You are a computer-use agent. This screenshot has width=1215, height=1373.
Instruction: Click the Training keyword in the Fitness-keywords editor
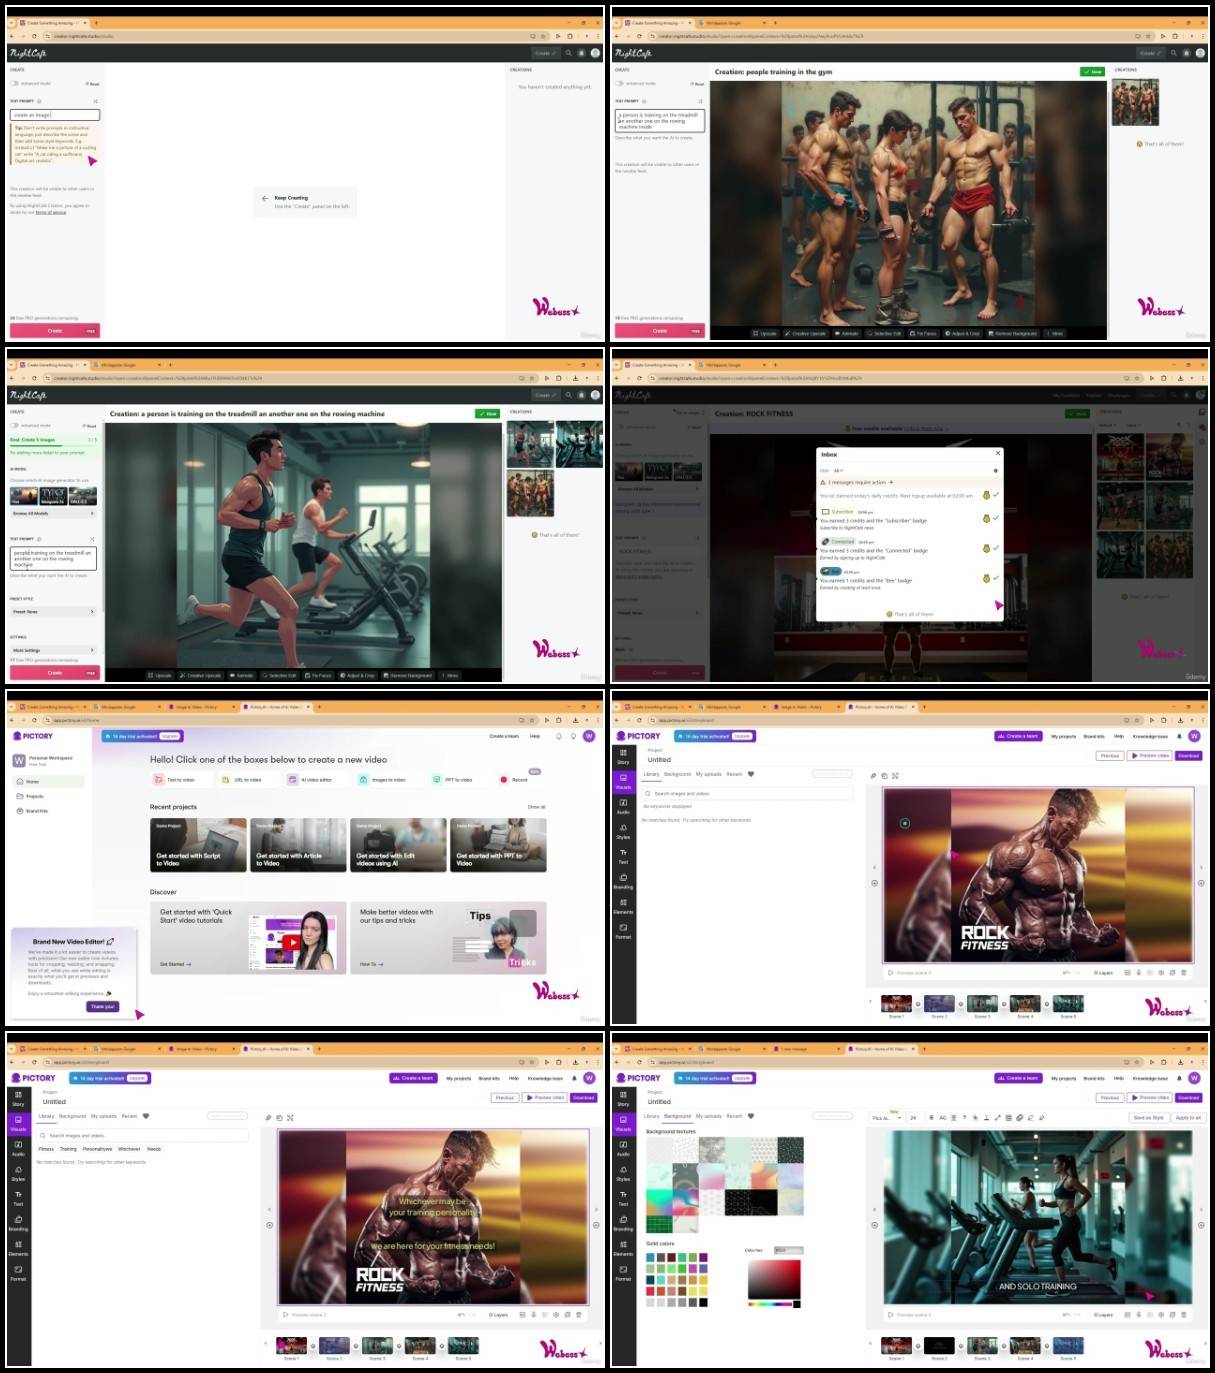coord(68,1149)
